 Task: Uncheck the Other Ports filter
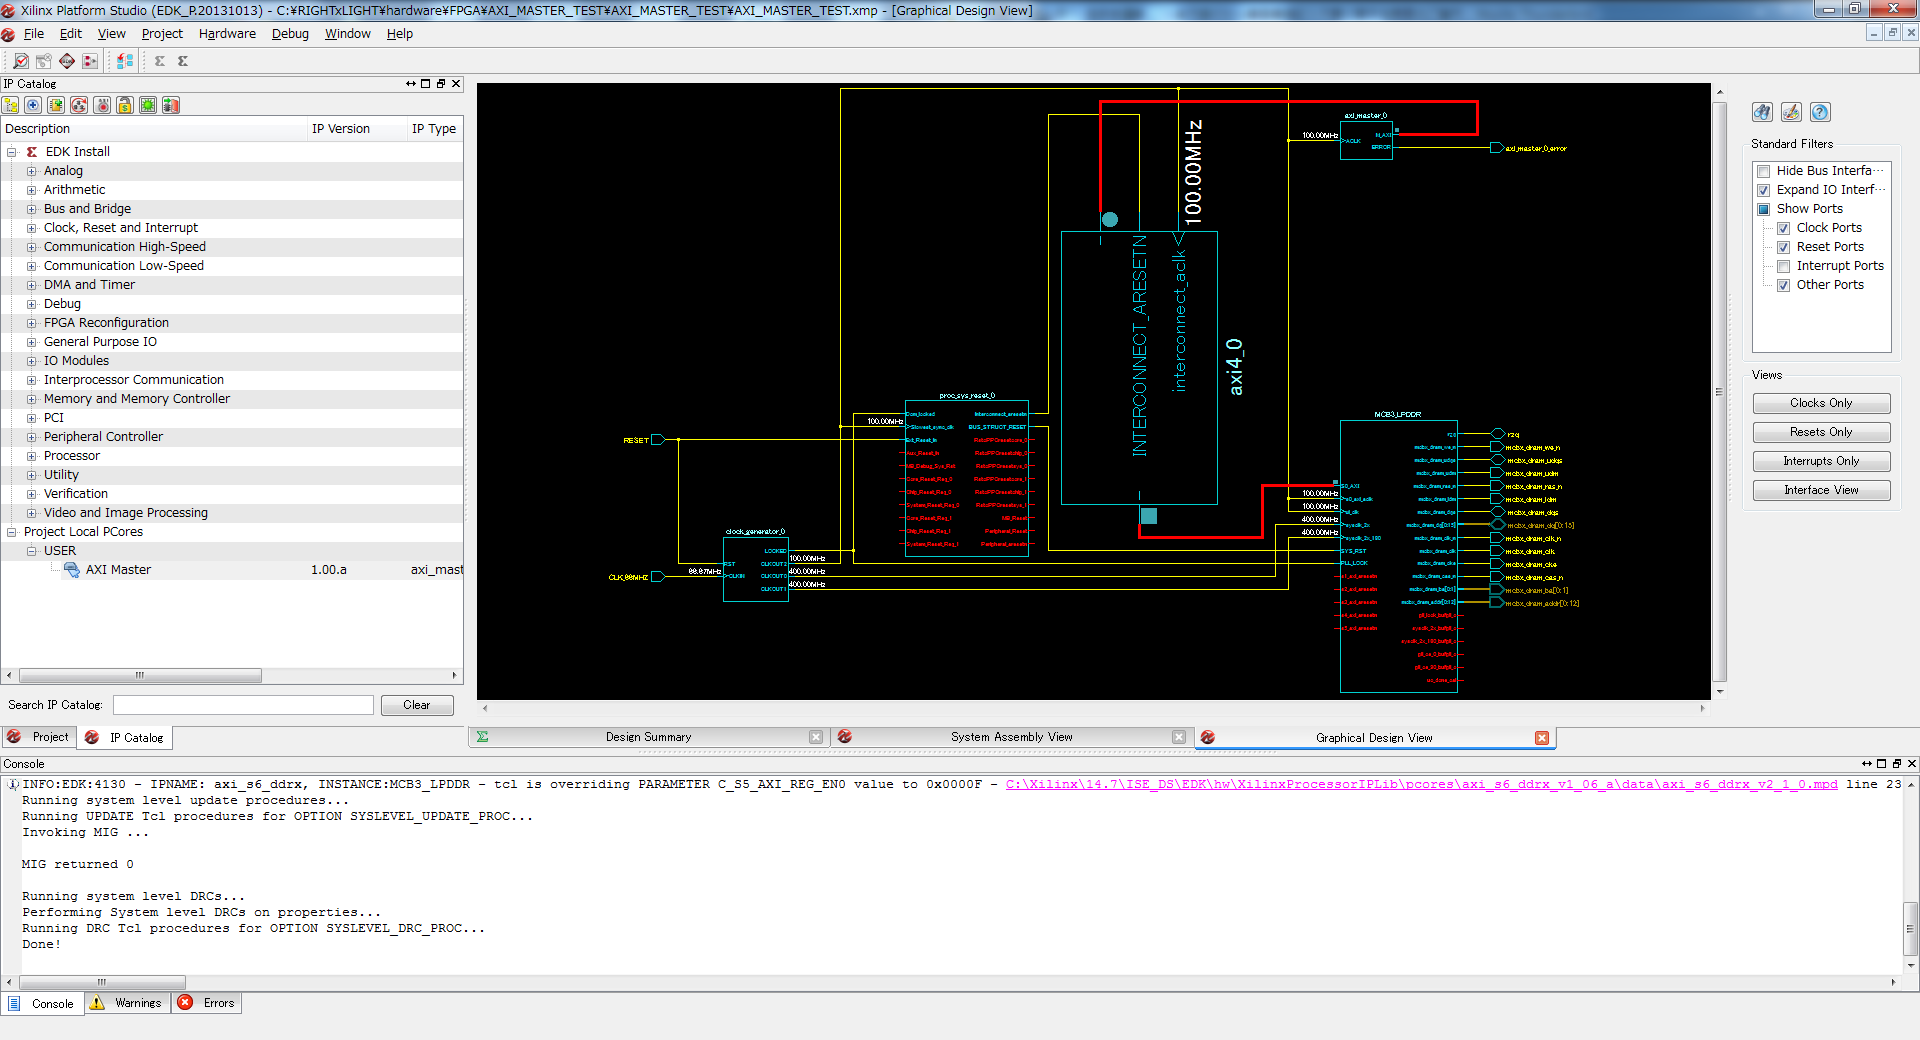click(1783, 285)
